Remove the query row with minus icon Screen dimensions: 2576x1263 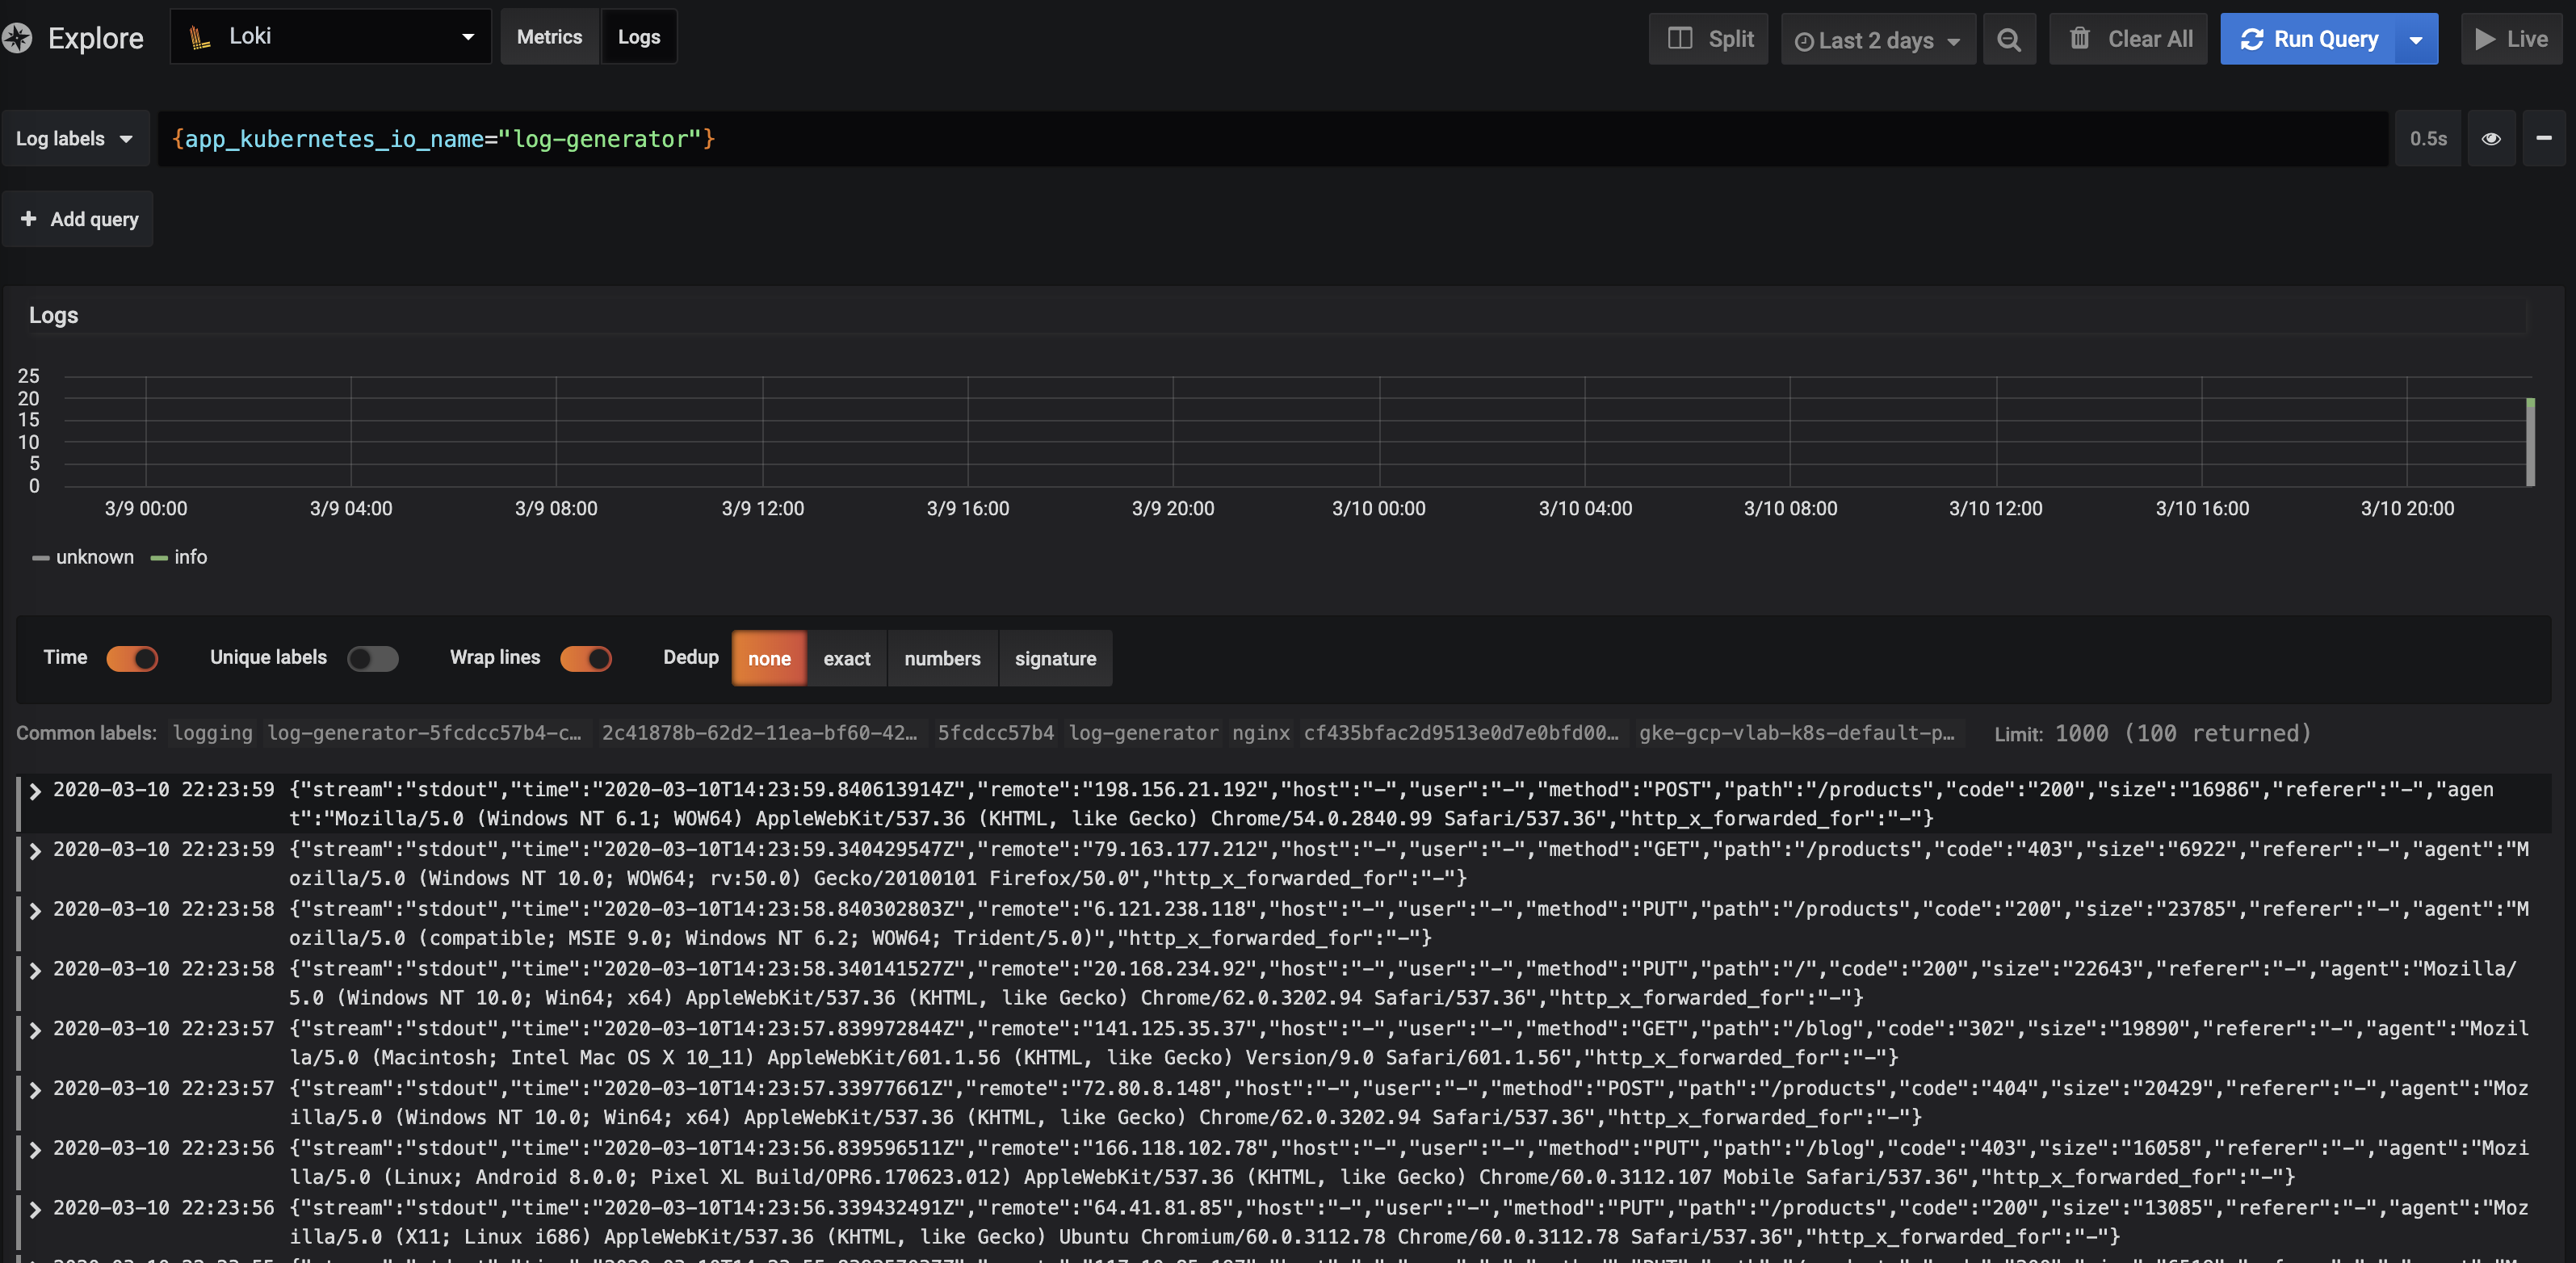click(x=2544, y=139)
